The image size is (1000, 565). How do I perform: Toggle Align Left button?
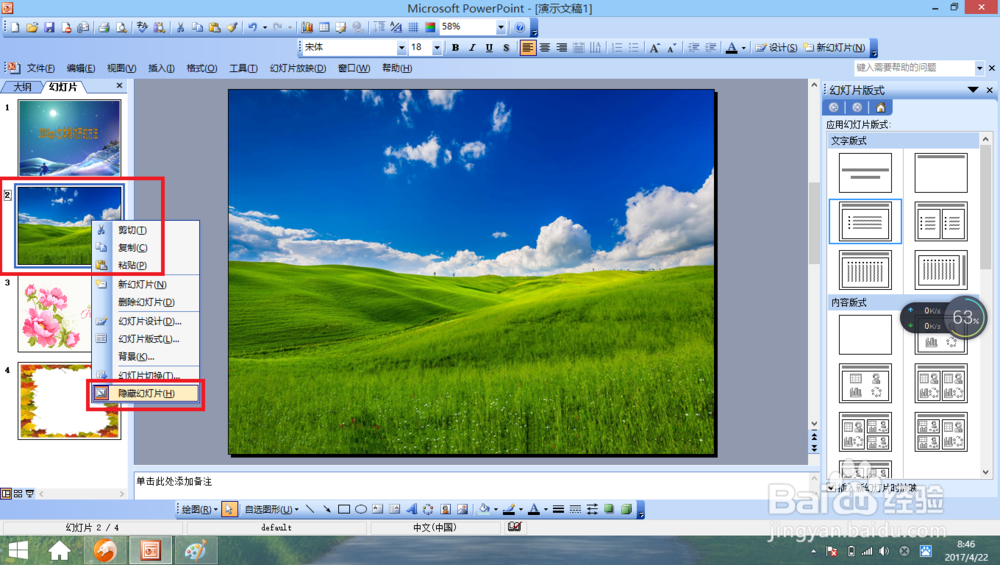[x=527, y=48]
